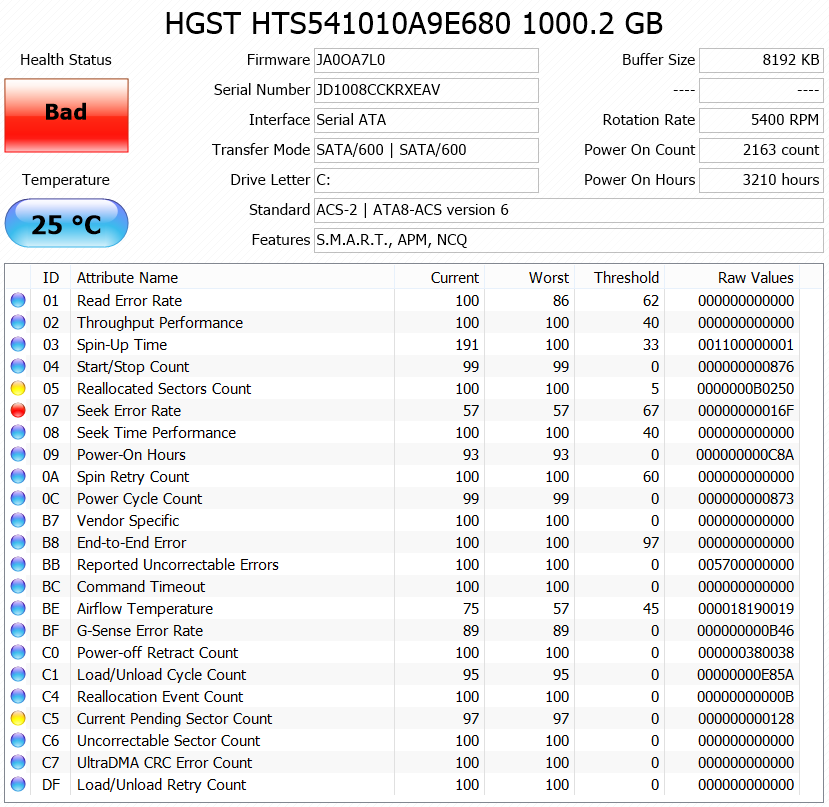Select the G-Sense Error Rate attribute name
This screenshot has height=807, width=829.
pos(140,631)
